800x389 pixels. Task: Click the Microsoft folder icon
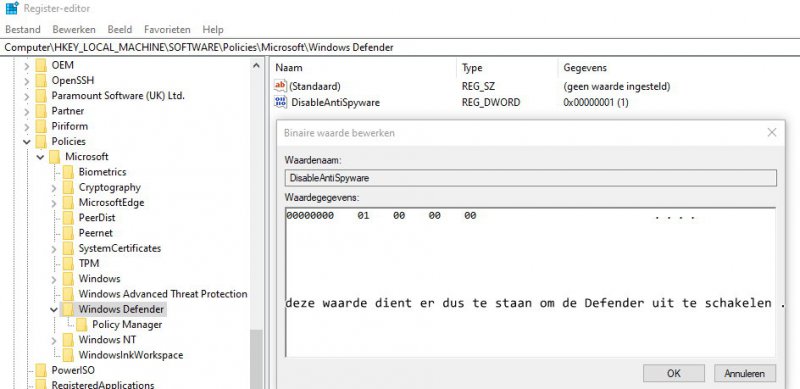[55, 157]
